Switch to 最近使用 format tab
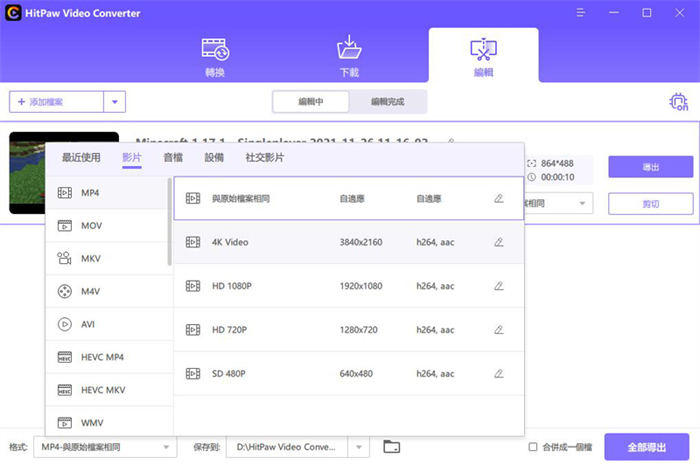Image resolution: width=700 pixels, height=465 pixels. tap(81, 158)
